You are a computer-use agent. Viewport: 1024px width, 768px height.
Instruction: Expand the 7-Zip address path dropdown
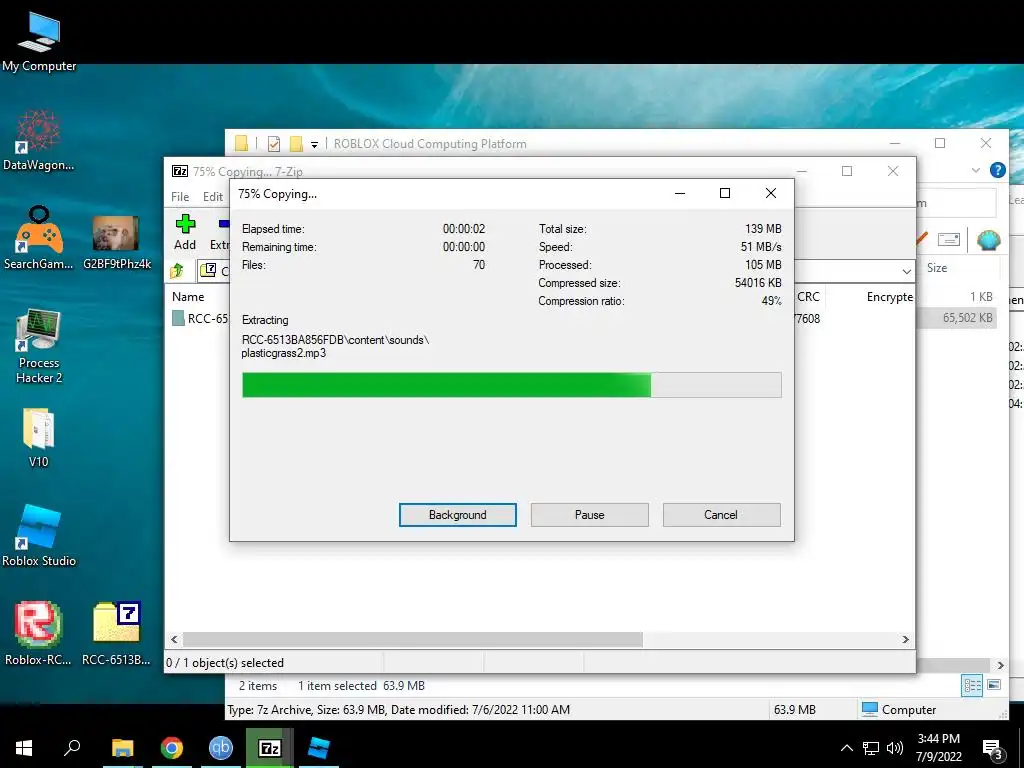(906, 271)
